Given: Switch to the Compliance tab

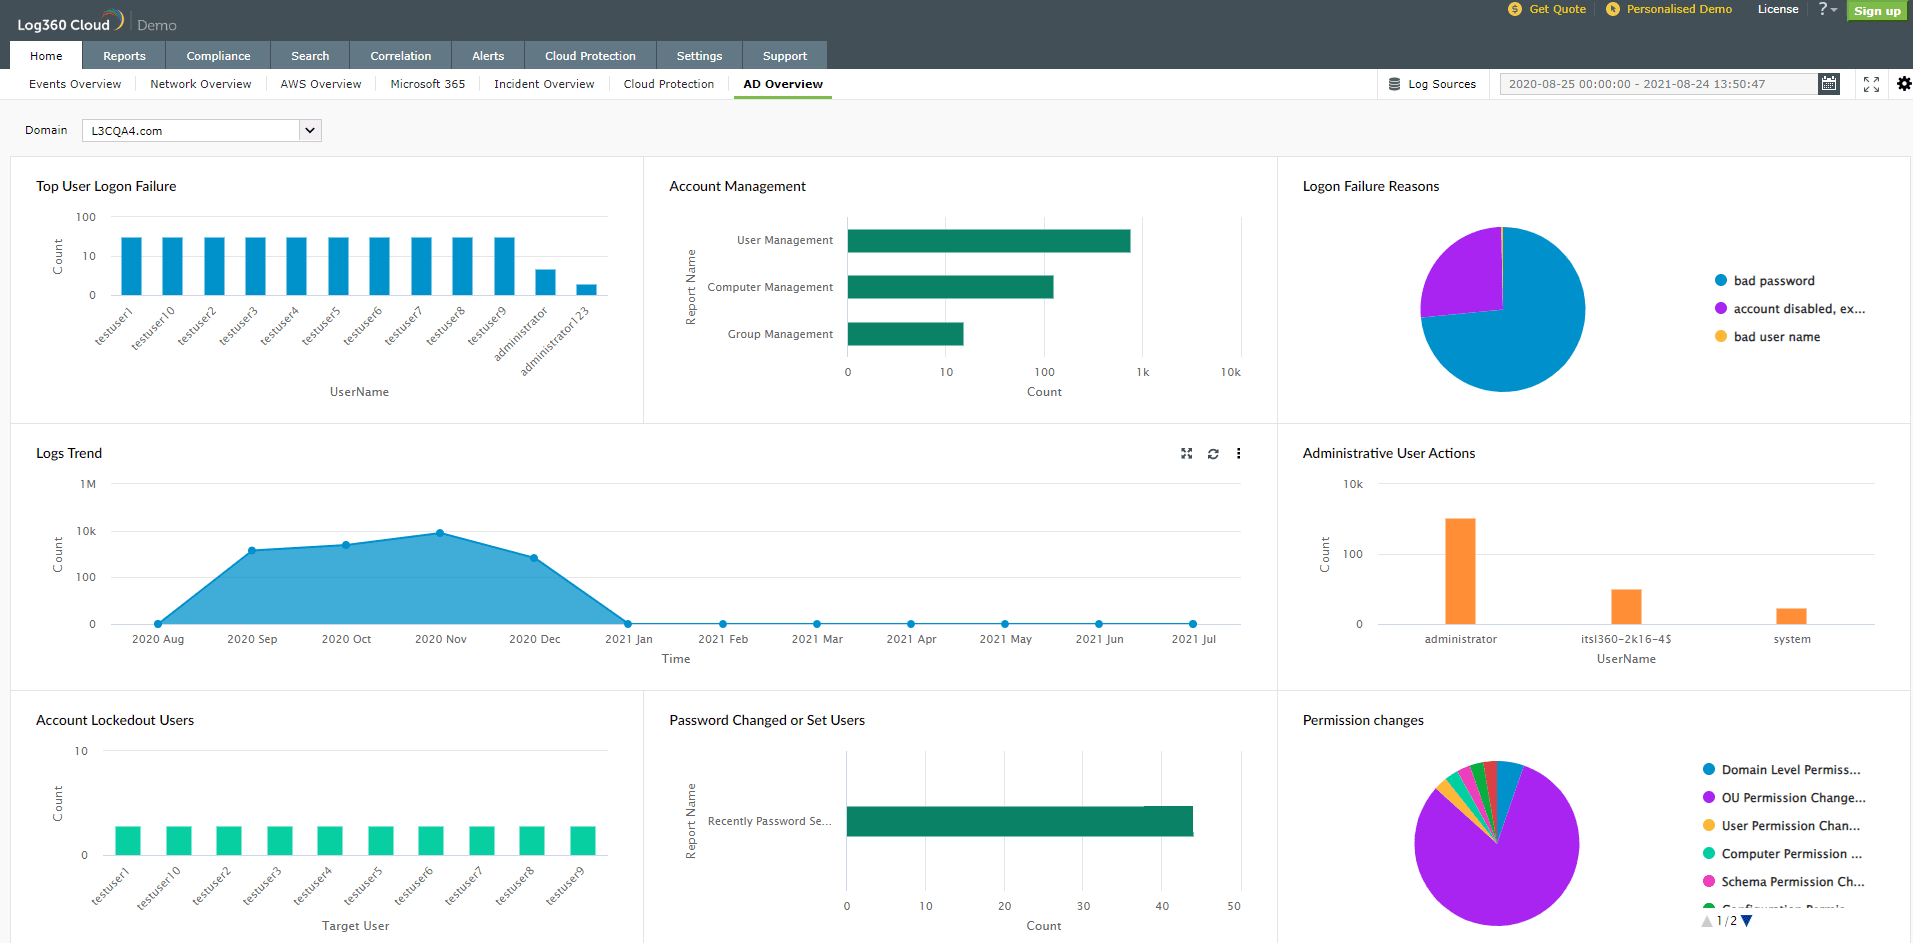Looking at the screenshot, I should pyautogui.click(x=218, y=55).
